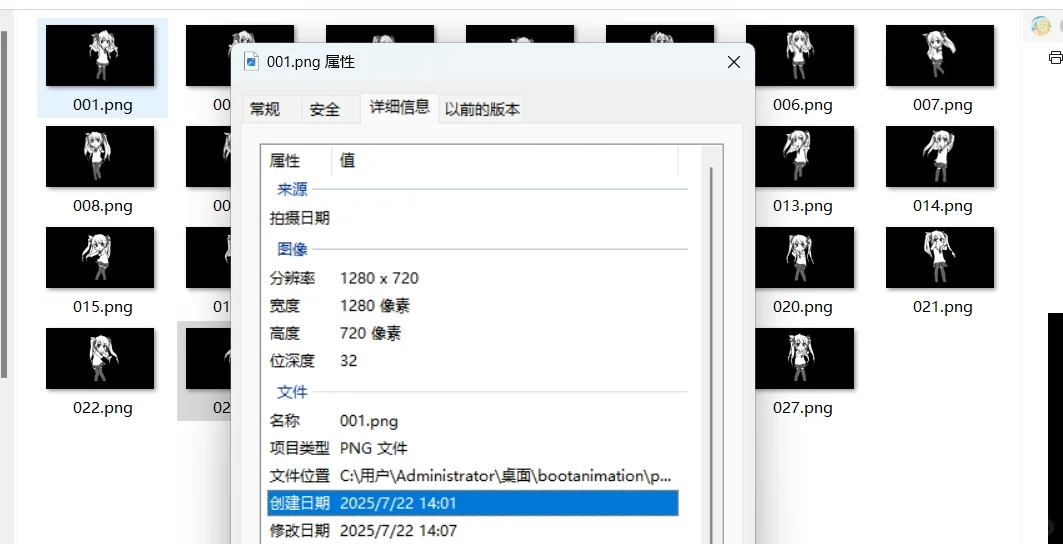Click the avatar icon in top right
The height and width of the screenshot is (544, 1063).
point(1041,26)
